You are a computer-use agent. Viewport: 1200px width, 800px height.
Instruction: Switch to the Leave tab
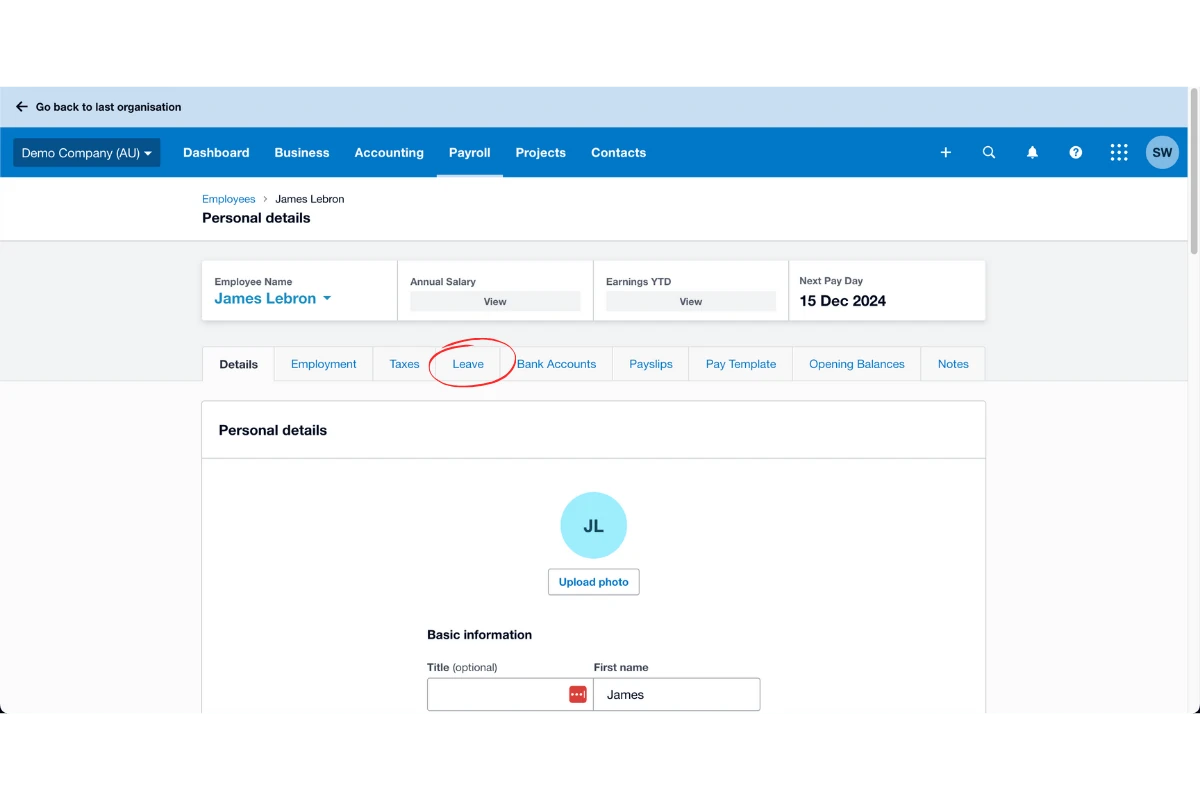pos(468,364)
